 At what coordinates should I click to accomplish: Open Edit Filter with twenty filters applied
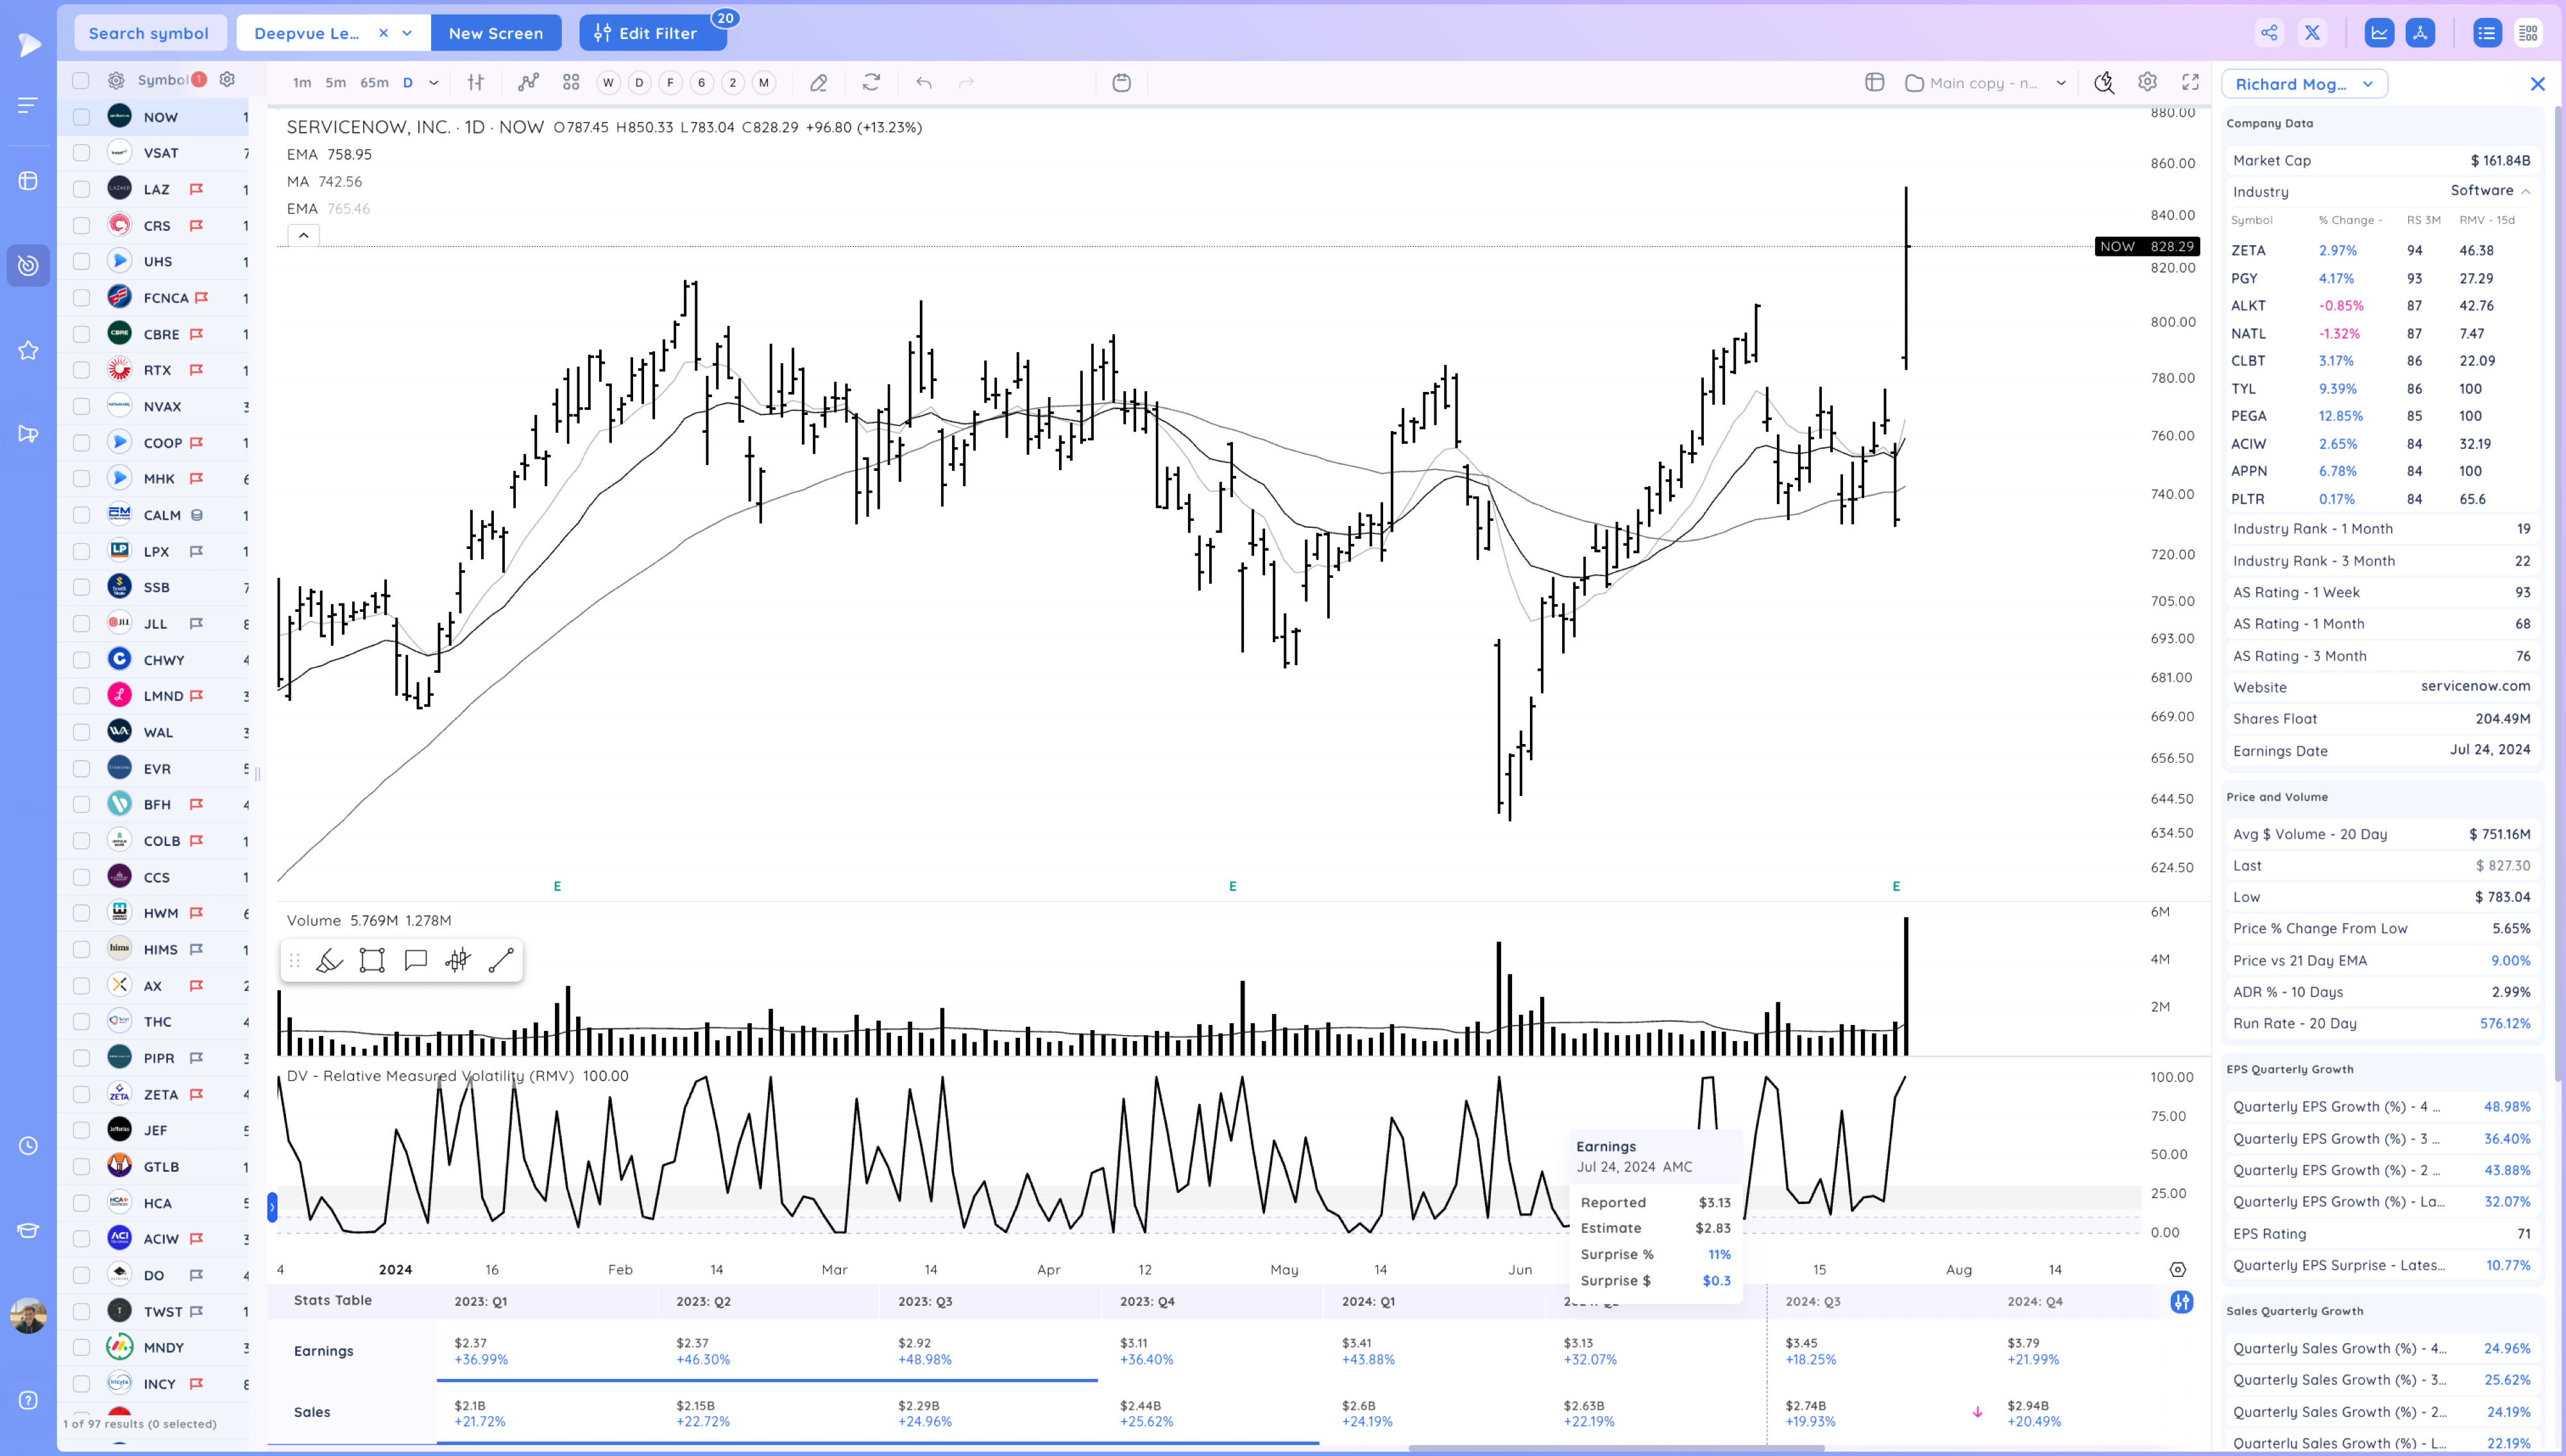pyautogui.click(x=652, y=32)
